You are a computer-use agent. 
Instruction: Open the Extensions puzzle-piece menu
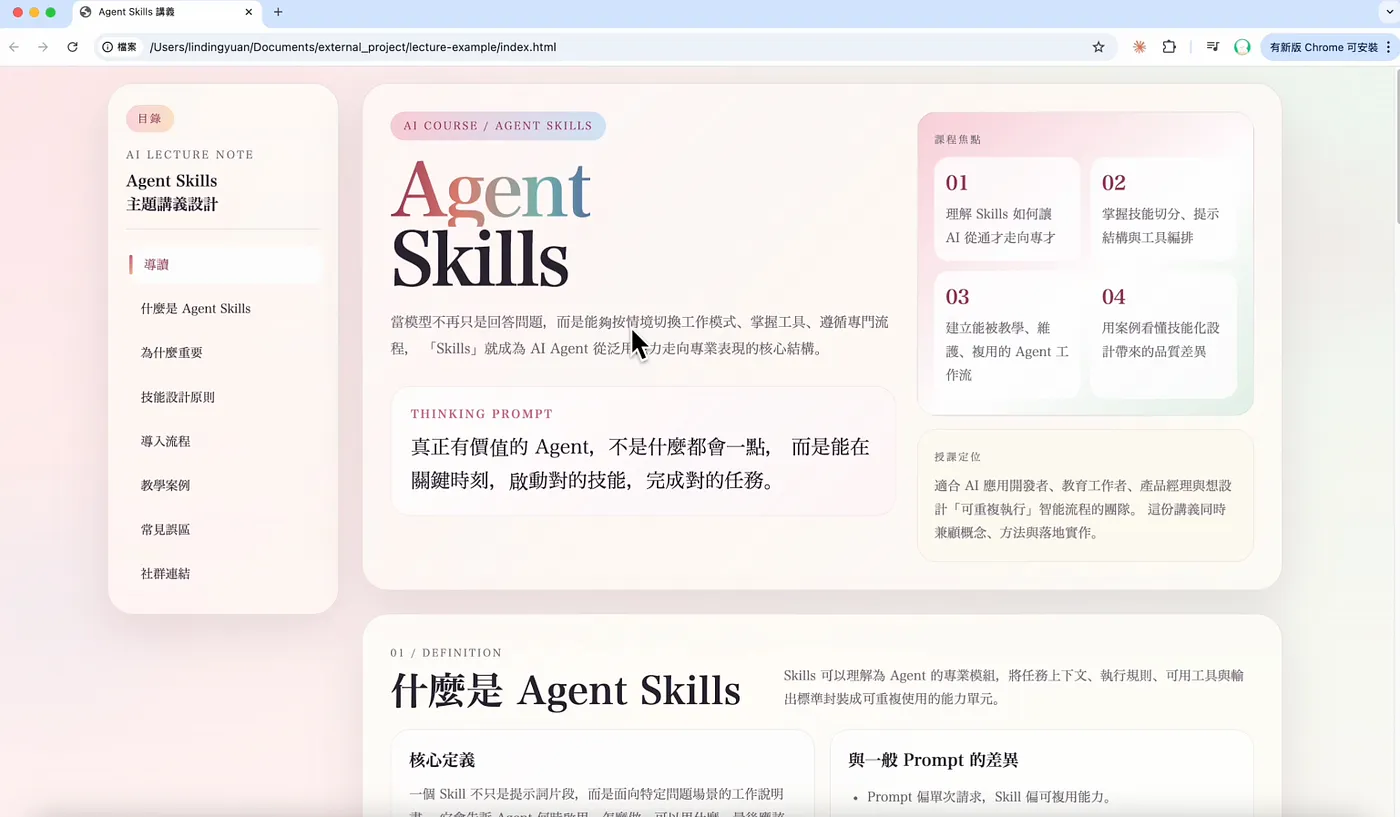click(1169, 47)
